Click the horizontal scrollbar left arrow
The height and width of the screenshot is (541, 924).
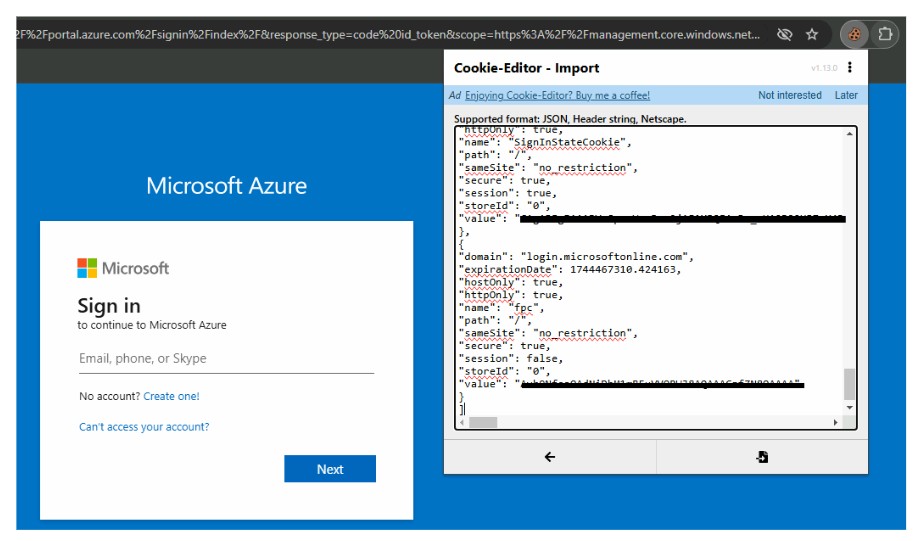[x=462, y=423]
